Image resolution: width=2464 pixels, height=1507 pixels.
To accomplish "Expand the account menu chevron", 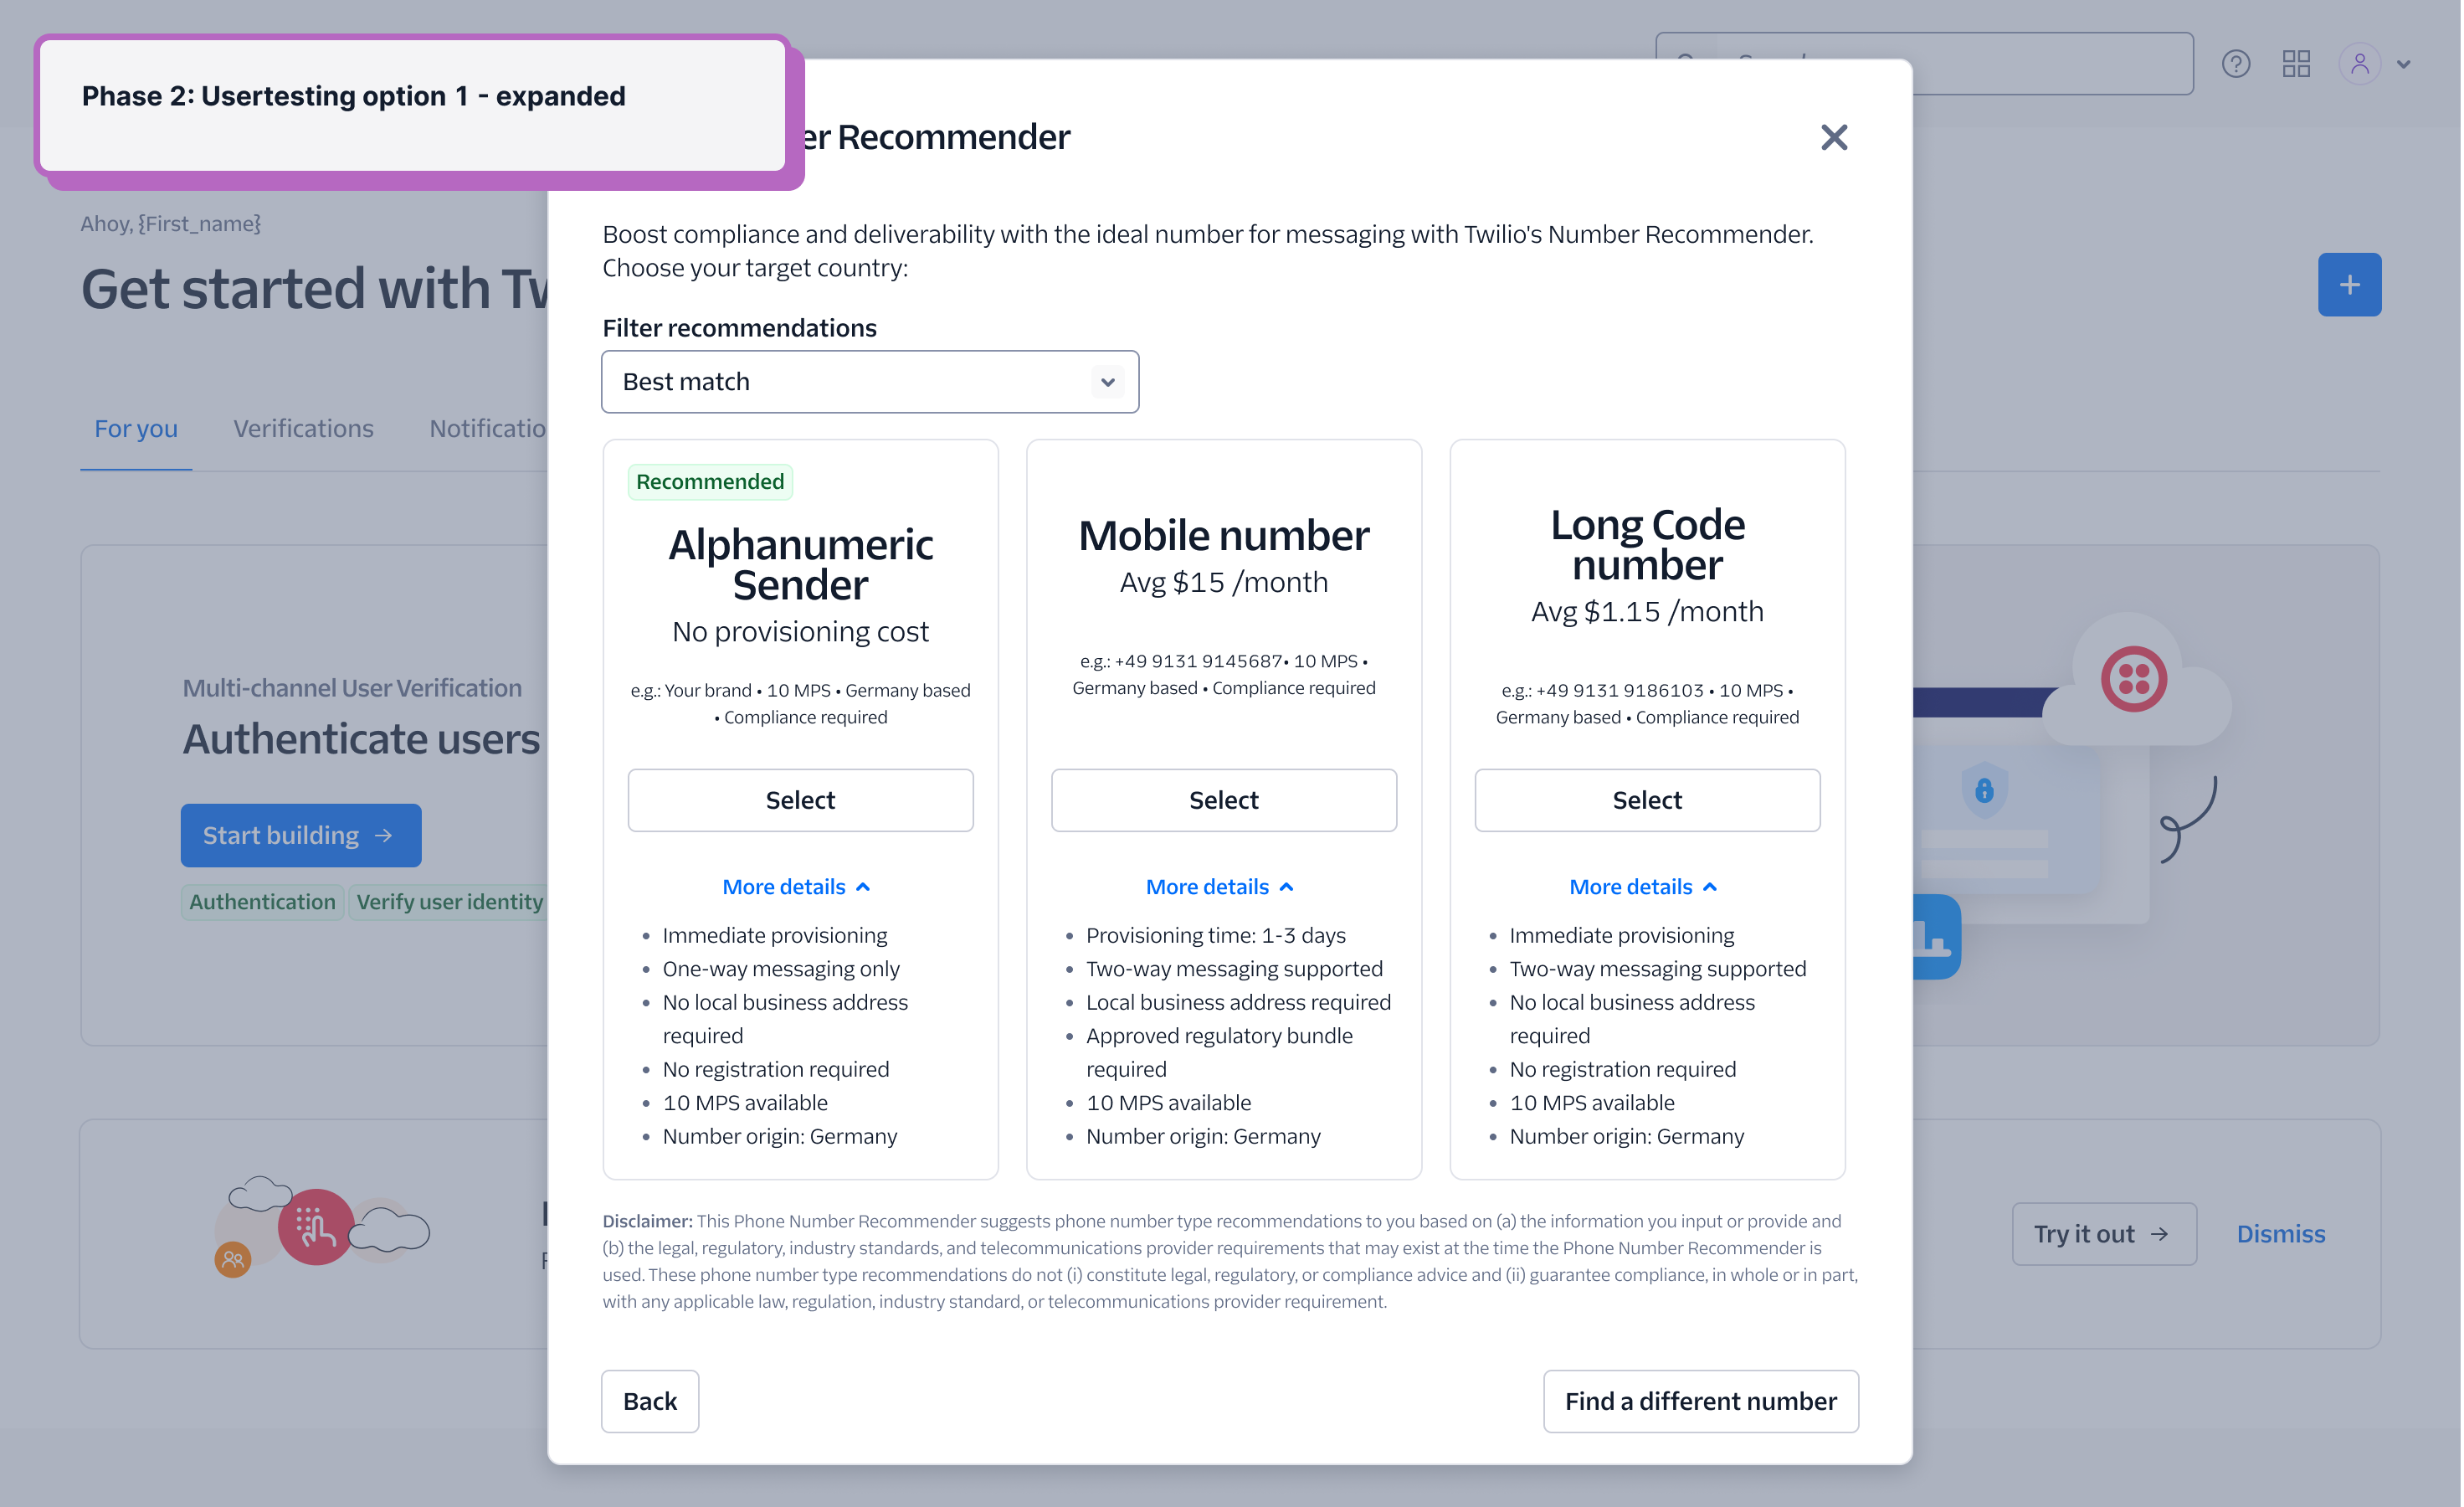I will point(2404,65).
